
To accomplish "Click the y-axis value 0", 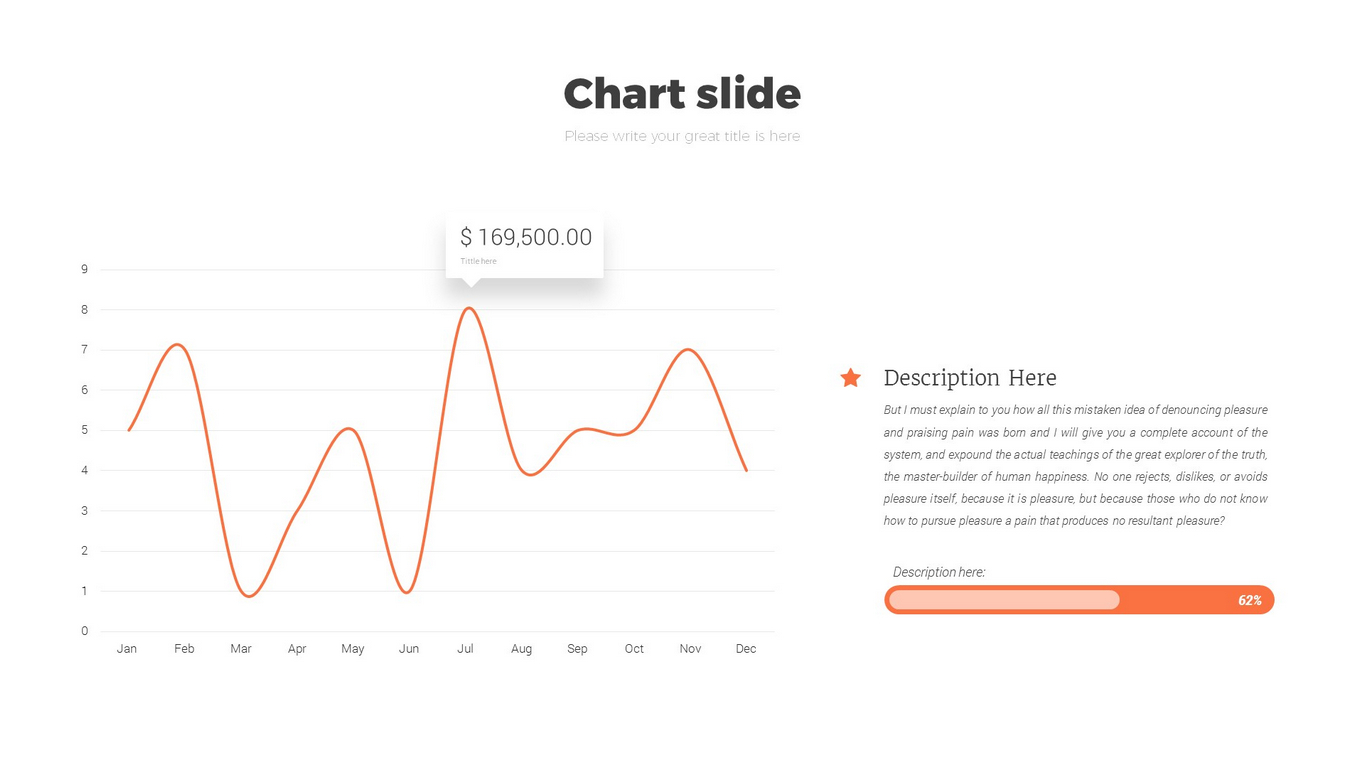I will [x=85, y=631].
